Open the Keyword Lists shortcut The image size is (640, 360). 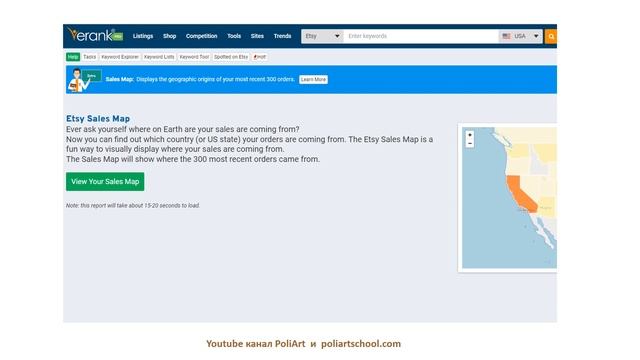point(159,57)
